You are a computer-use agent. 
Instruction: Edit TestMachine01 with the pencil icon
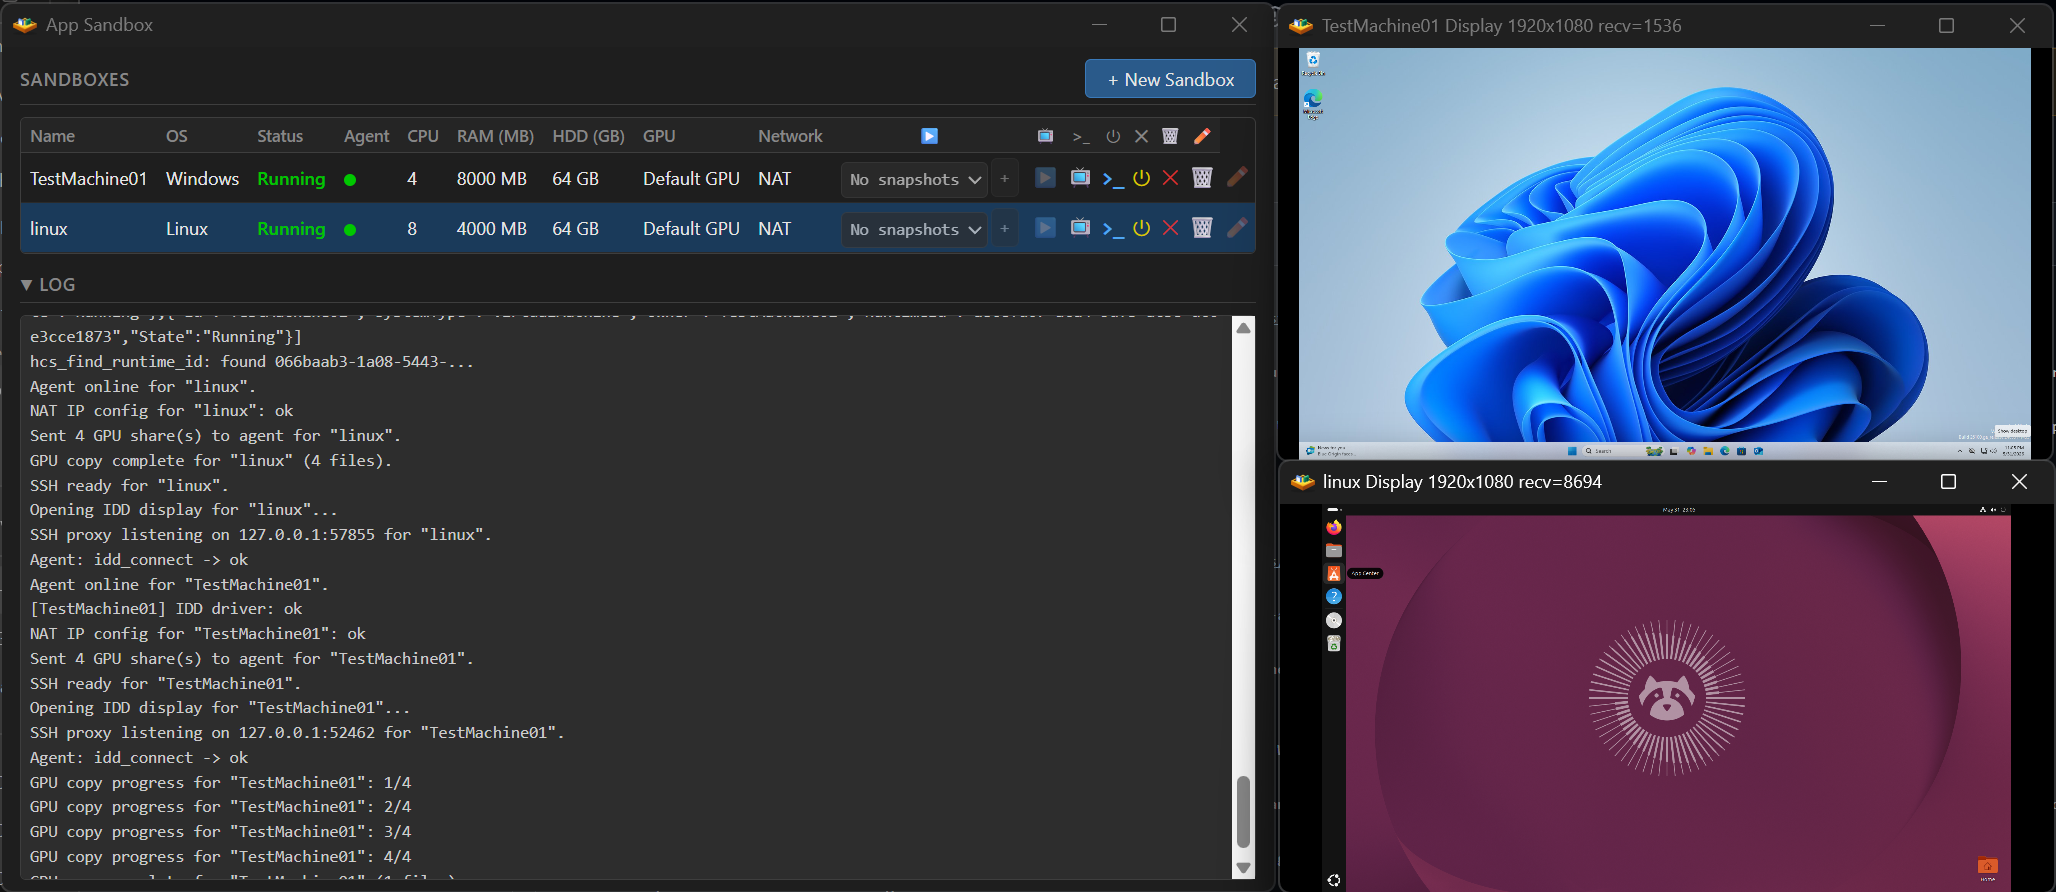(1237, 177)
